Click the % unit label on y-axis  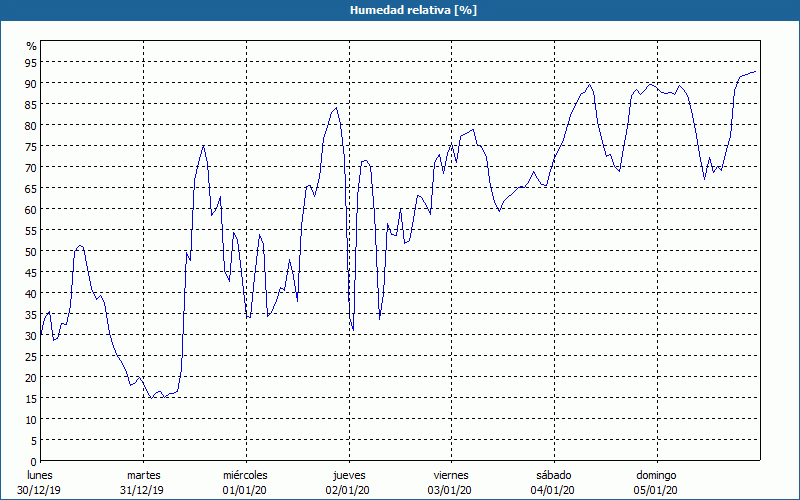(32, 46)
